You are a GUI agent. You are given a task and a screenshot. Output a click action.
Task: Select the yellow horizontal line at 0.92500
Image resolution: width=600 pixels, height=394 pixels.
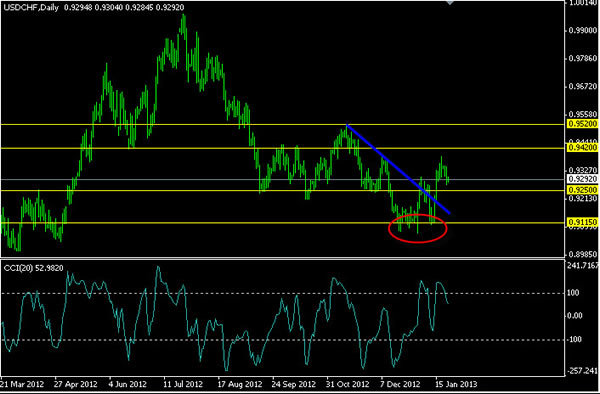[x=282, y=190]
